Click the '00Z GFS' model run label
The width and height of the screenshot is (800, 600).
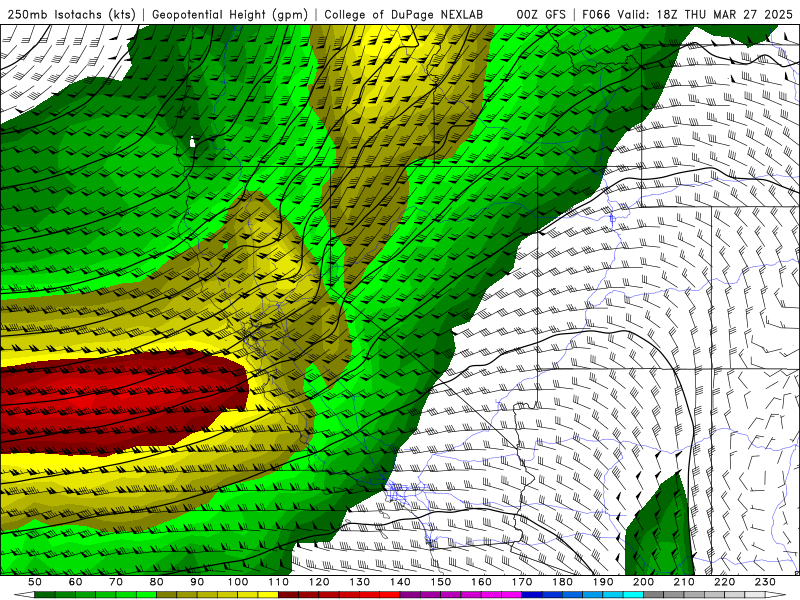(541, 14)
